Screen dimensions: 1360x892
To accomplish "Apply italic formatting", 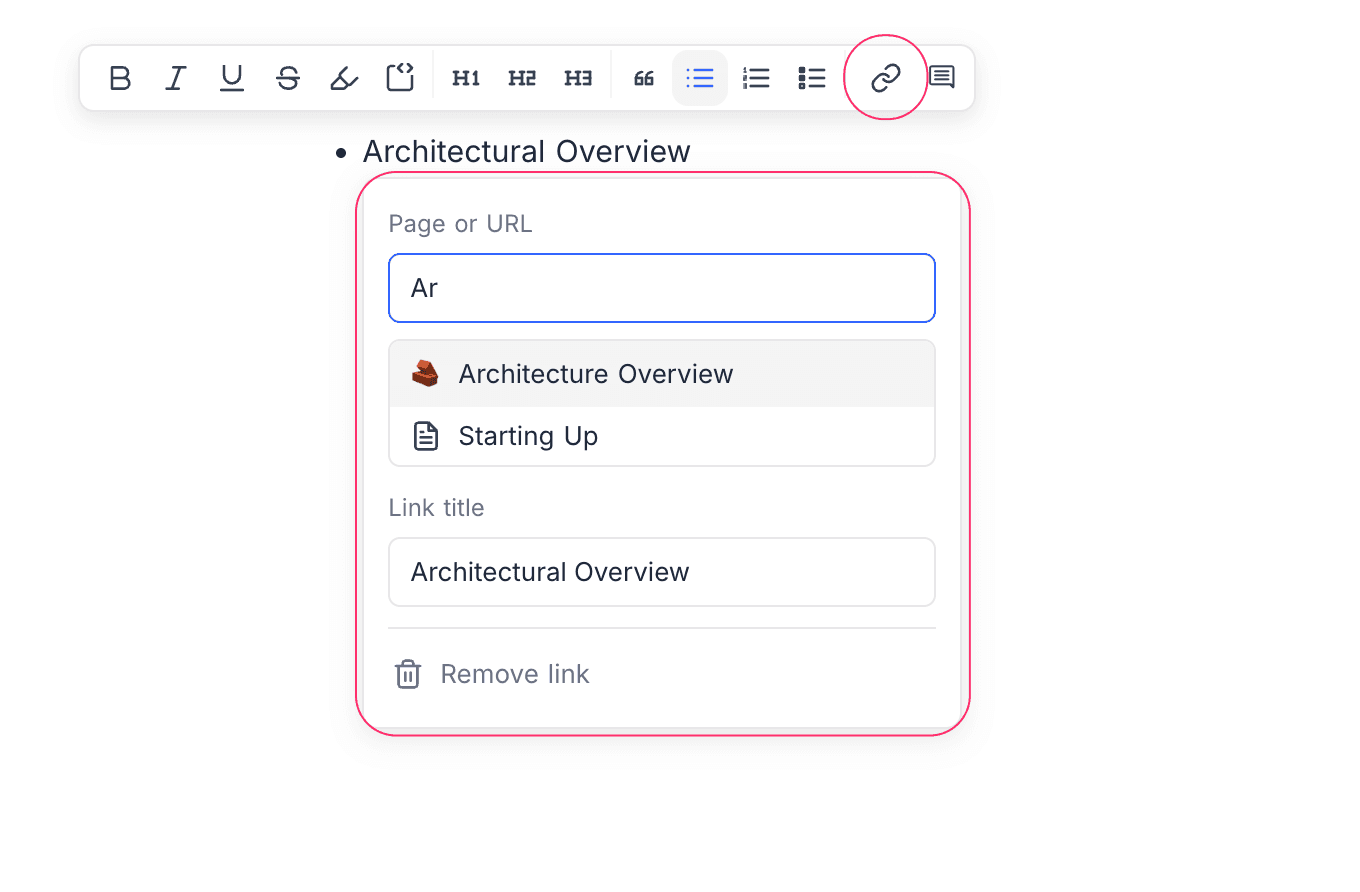I will (x=176, y=77).
